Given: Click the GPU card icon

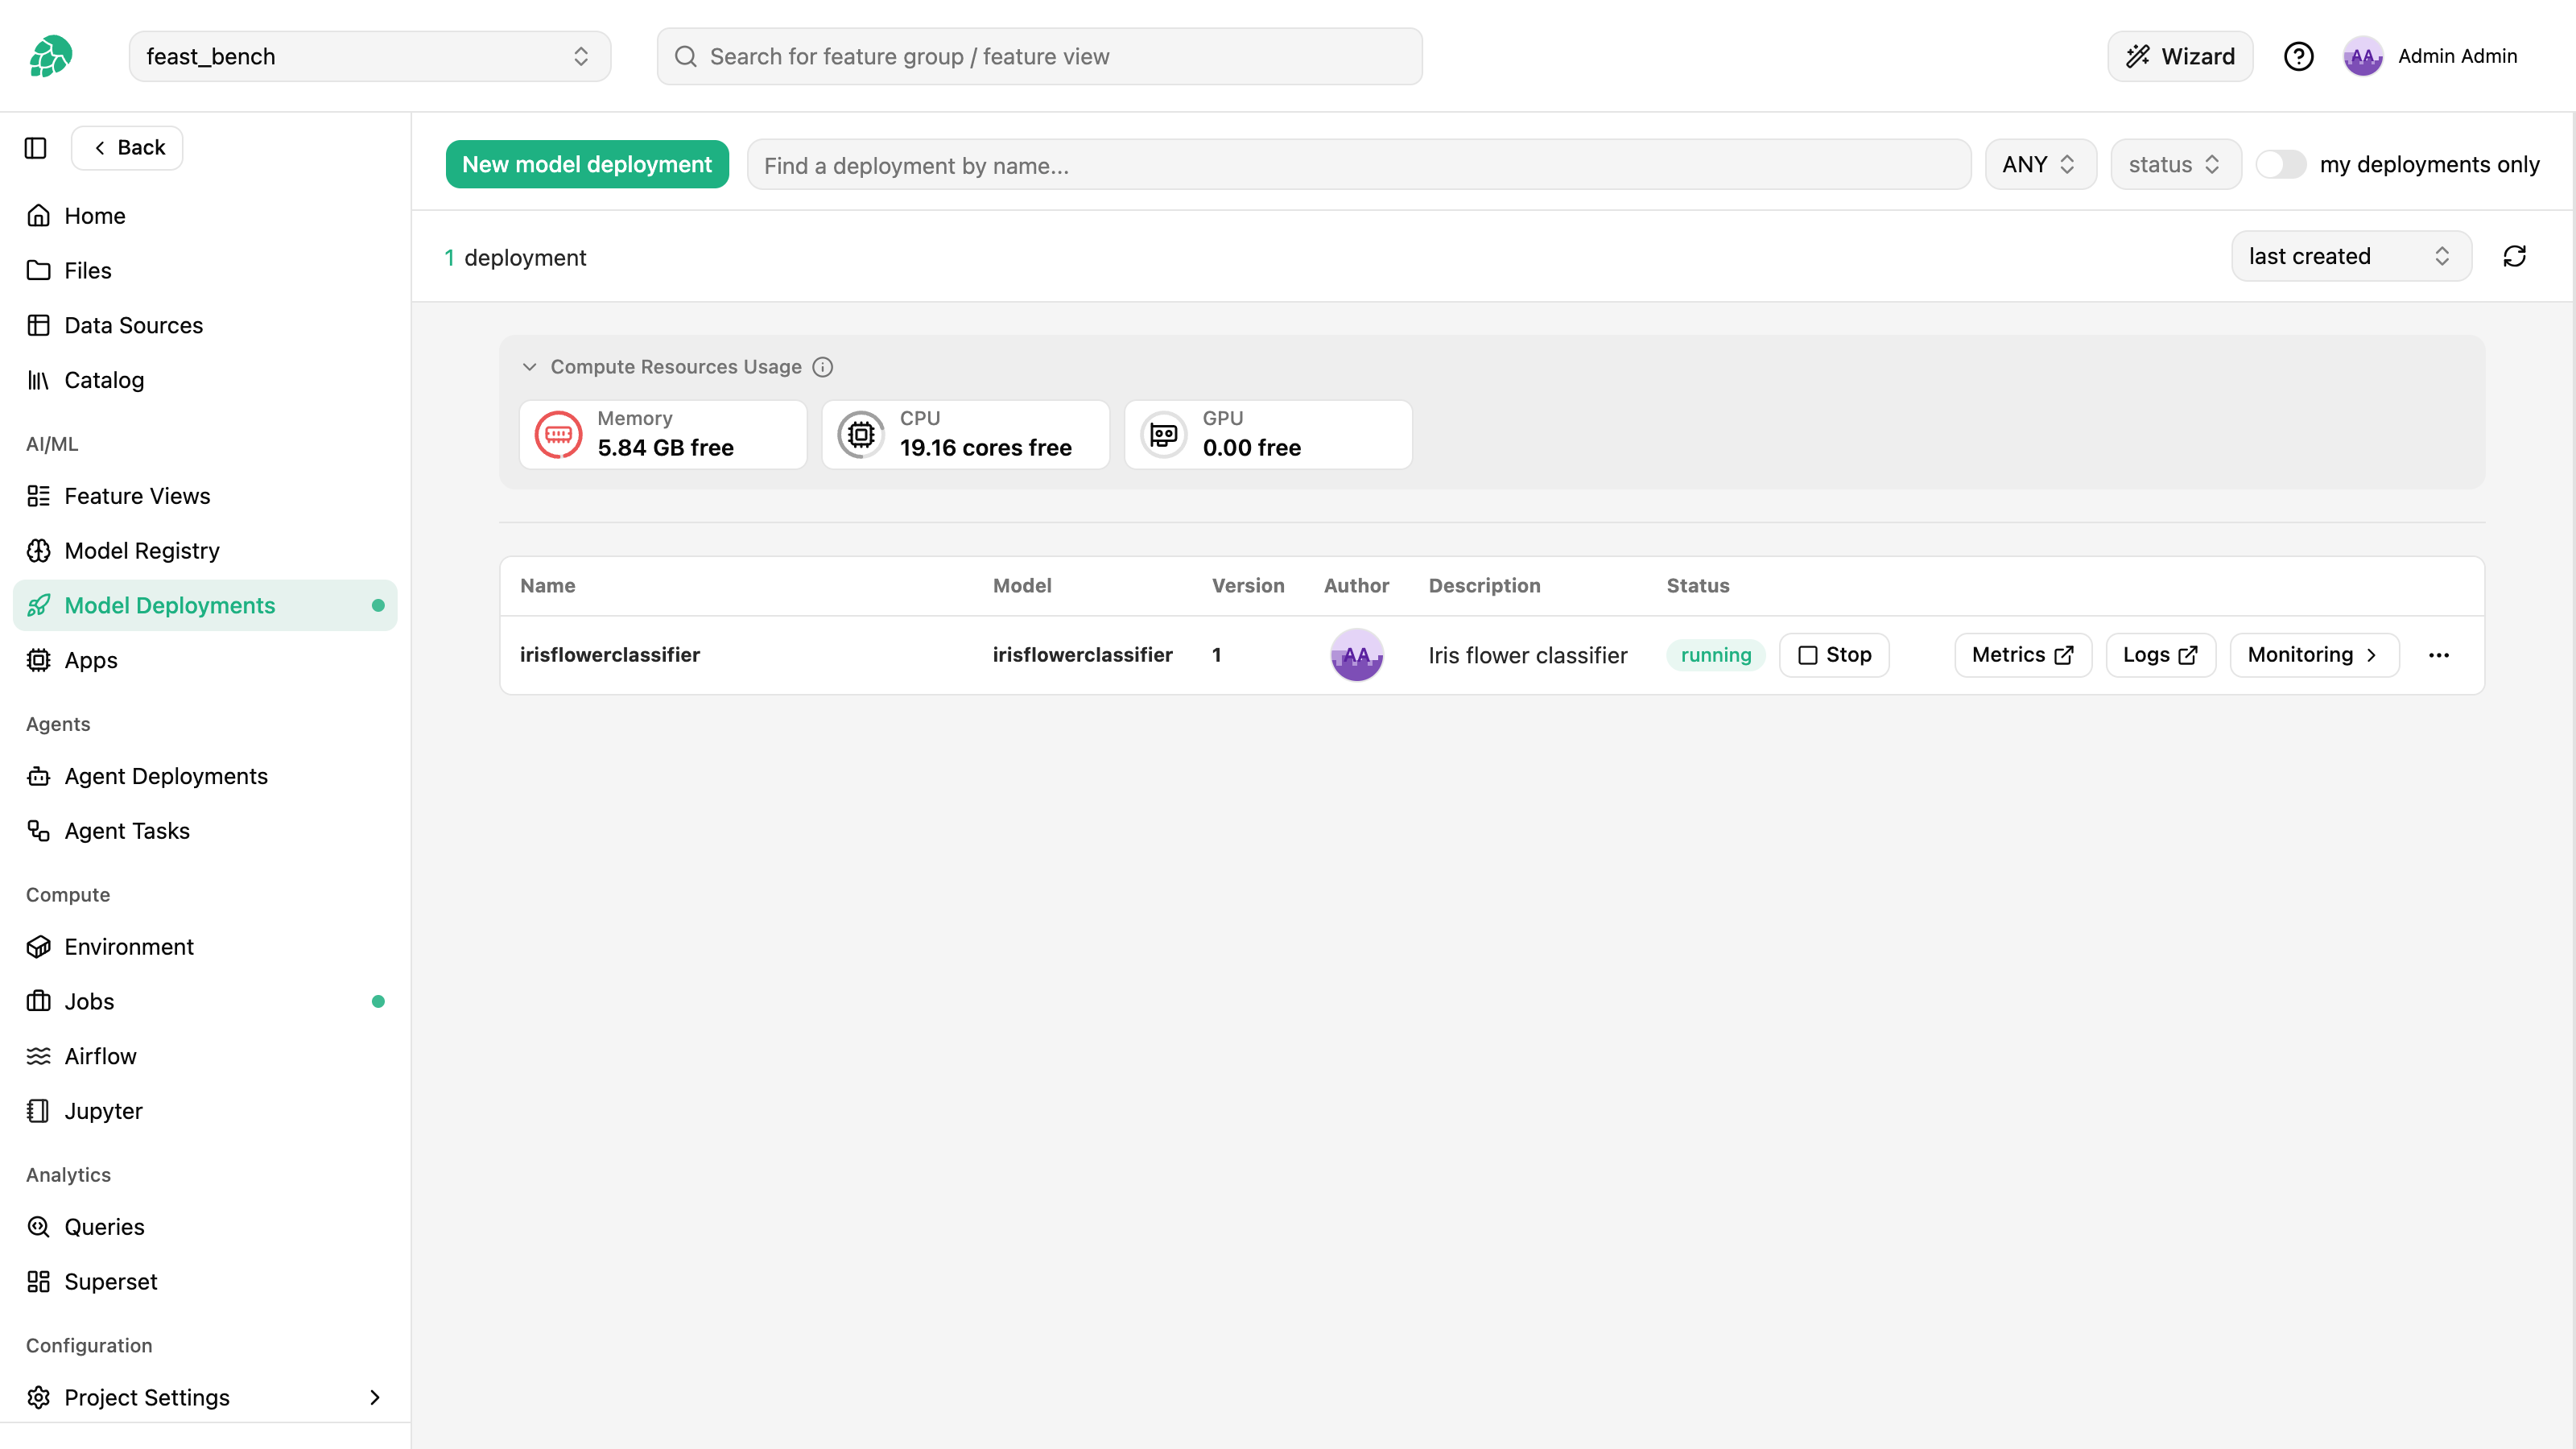Looking at the screenshot, I should pyautogui.click(x=1163, y=434).
